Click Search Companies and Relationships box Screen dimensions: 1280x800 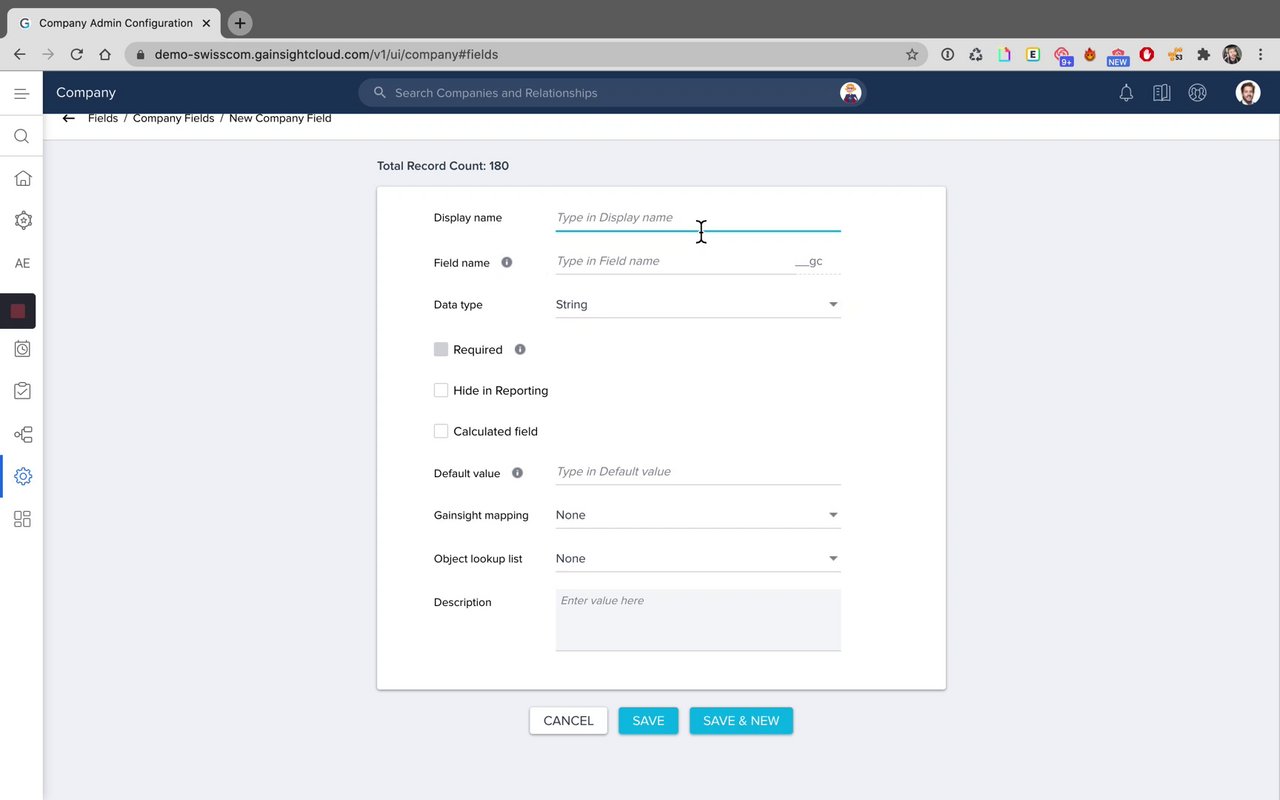point(612,93)
